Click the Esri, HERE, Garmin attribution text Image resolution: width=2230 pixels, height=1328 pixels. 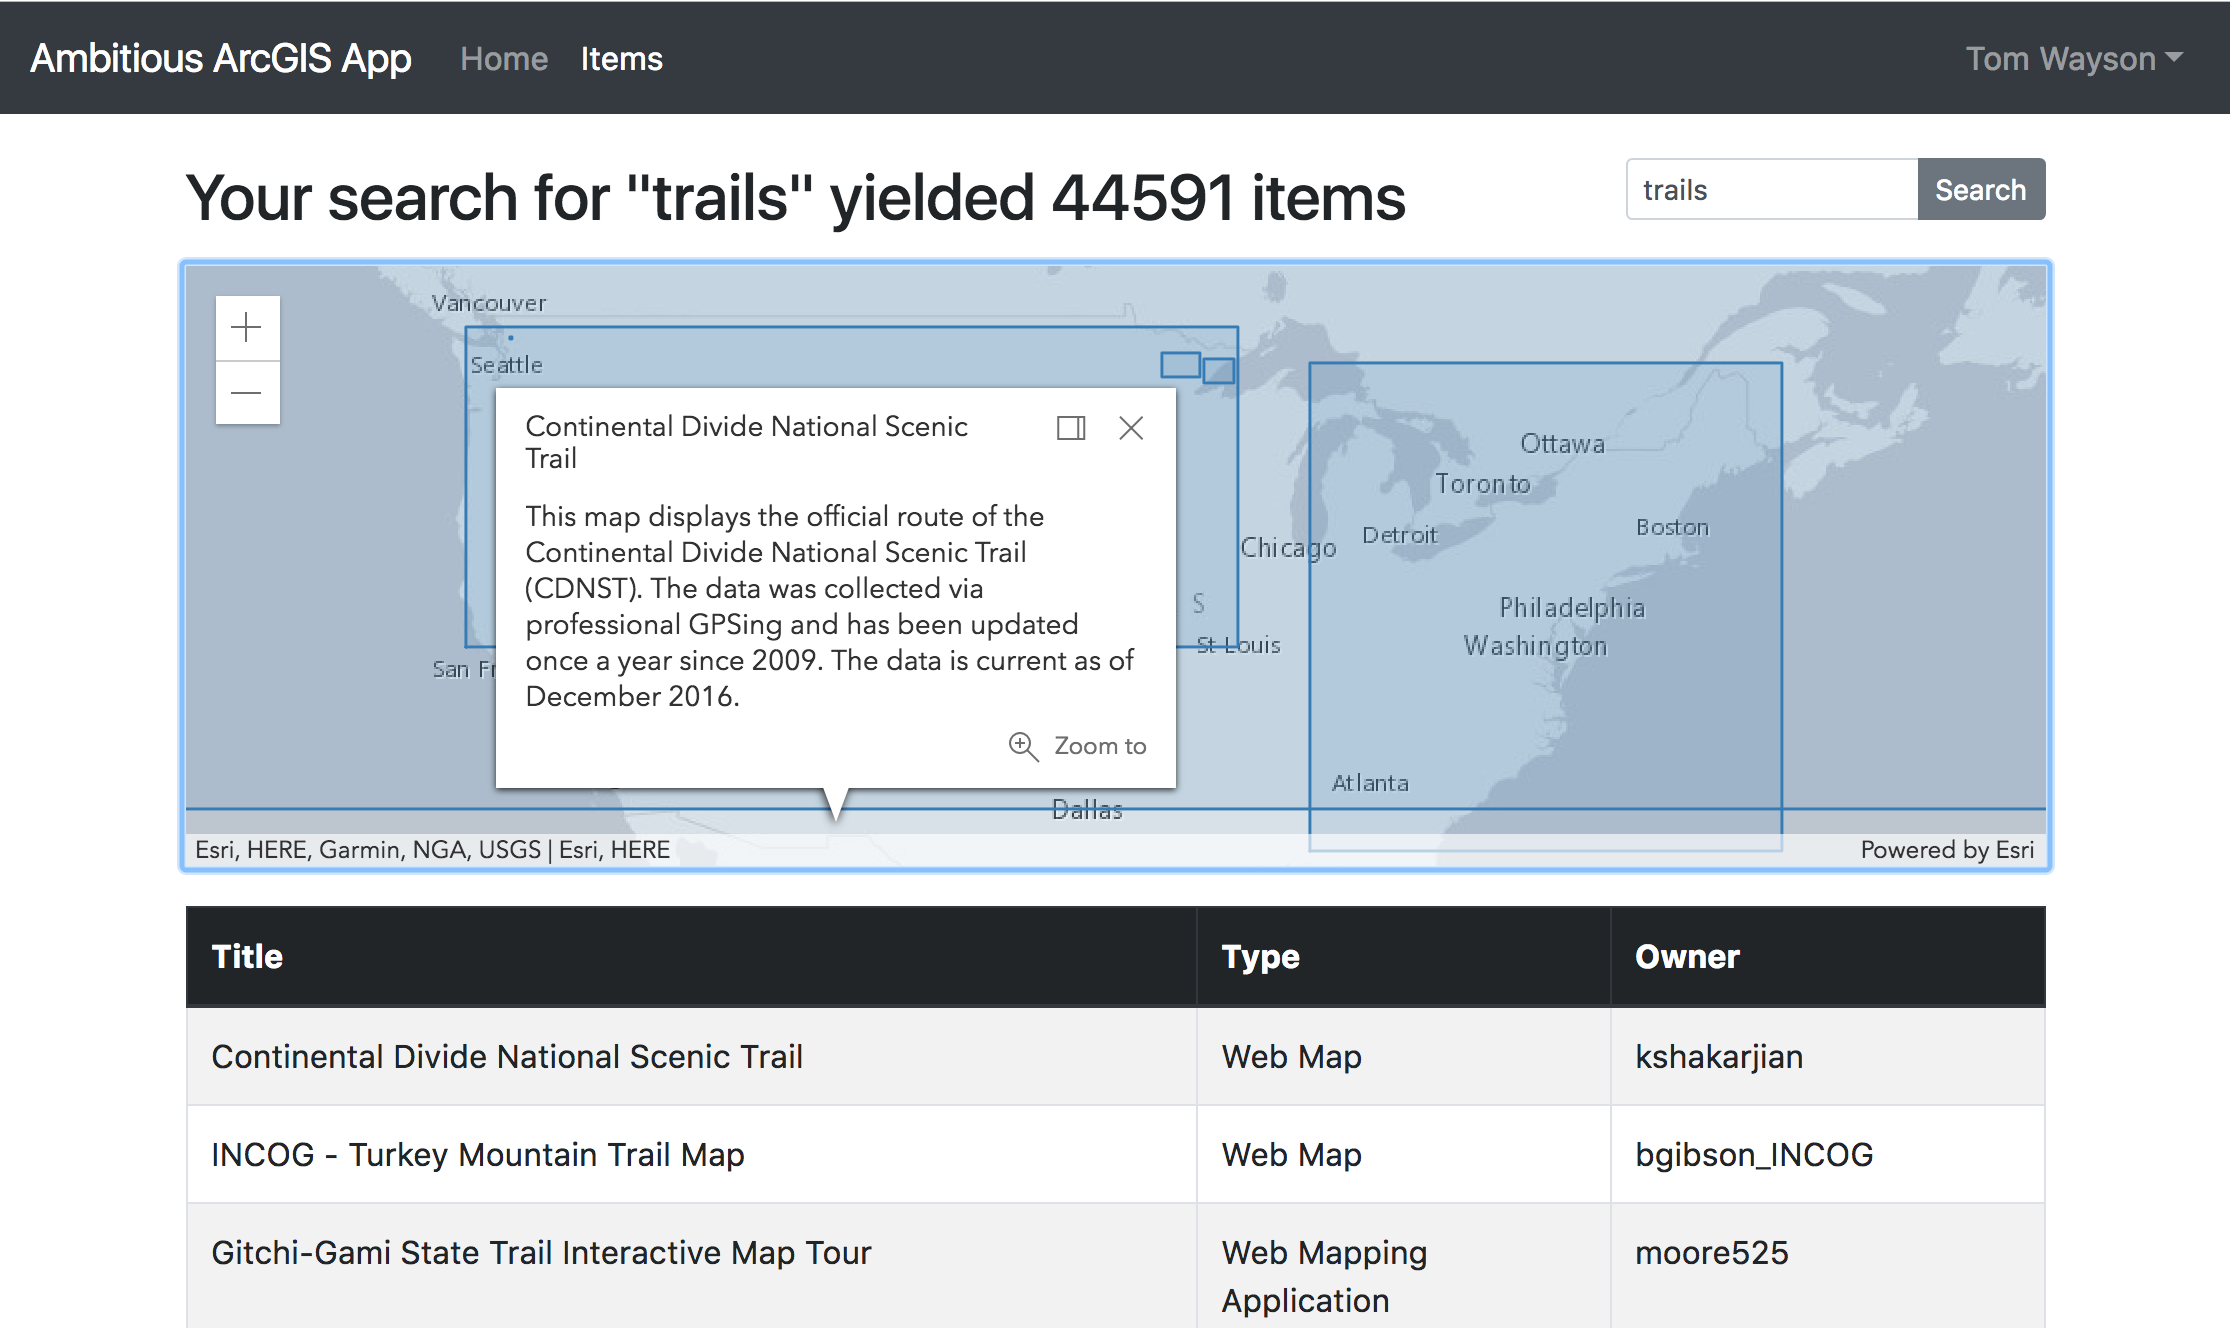click(x=432, y=850)
